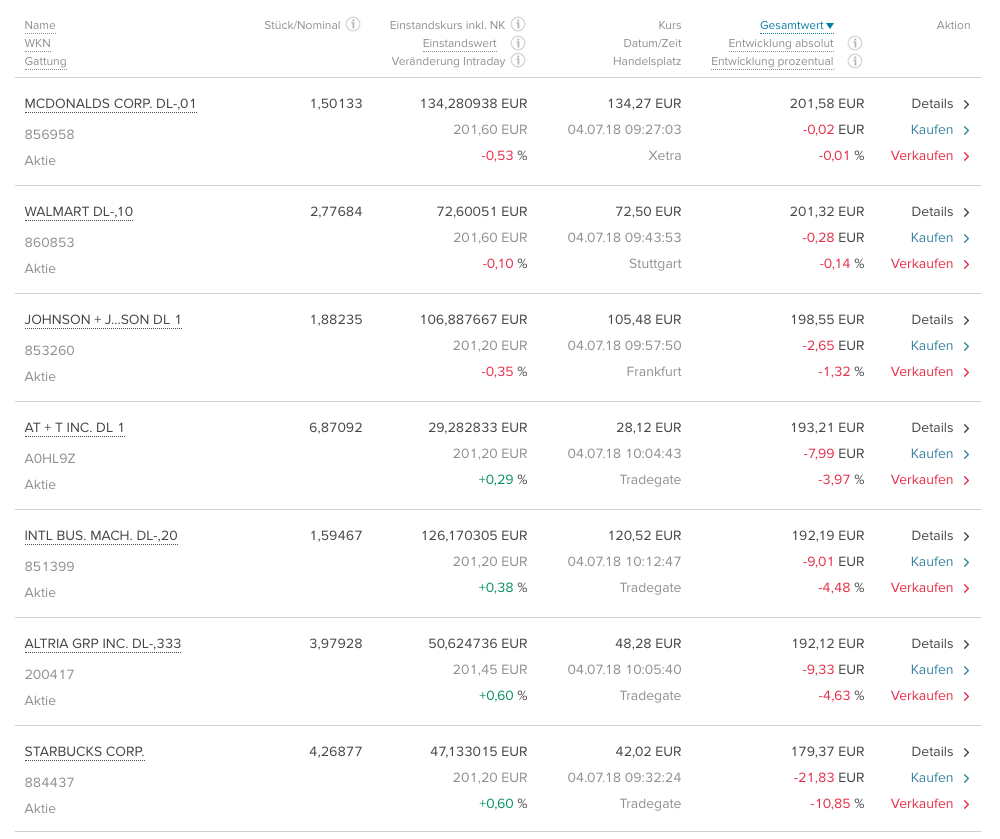Viewport: 1000px width, 839px height.
Task: Open info icon next to Stück/Nominal
Action: tap(353, 25)
